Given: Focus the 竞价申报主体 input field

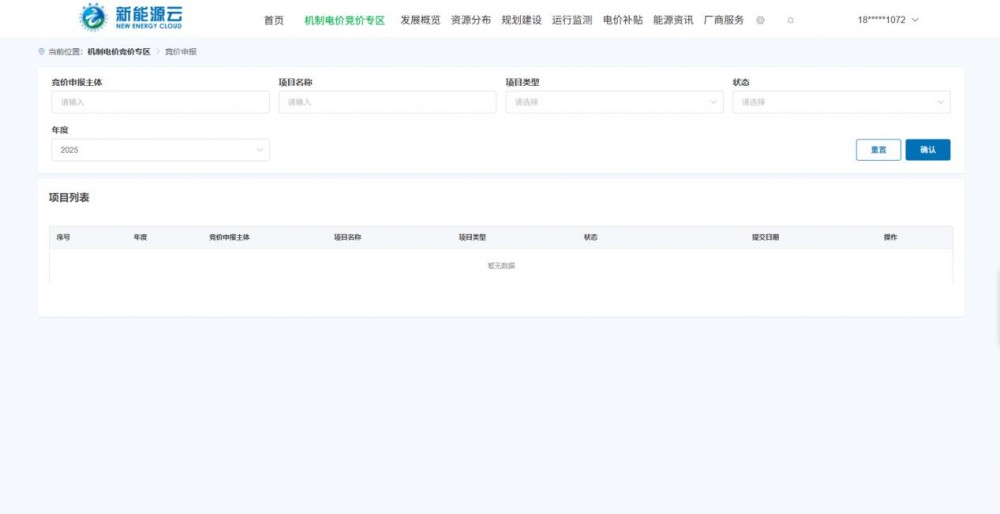Looking at the screenshot, I should pos(160,102).
